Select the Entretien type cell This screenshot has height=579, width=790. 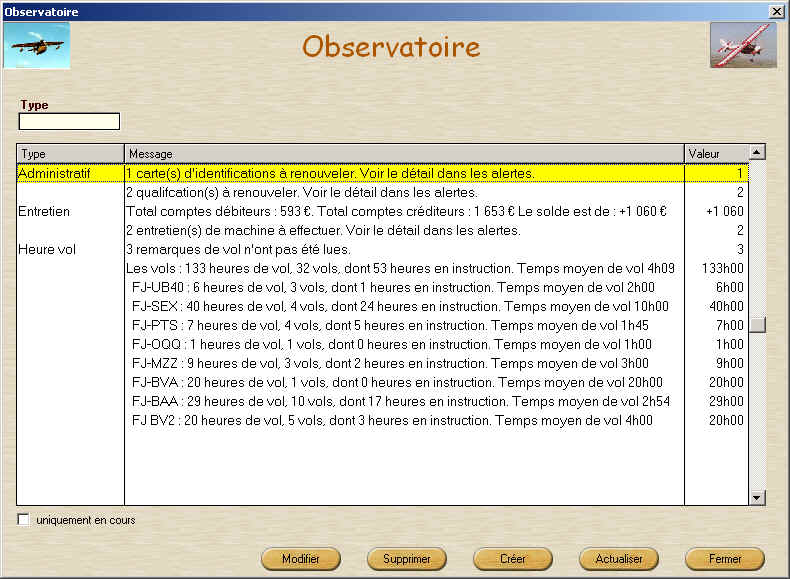coord(71,212)
